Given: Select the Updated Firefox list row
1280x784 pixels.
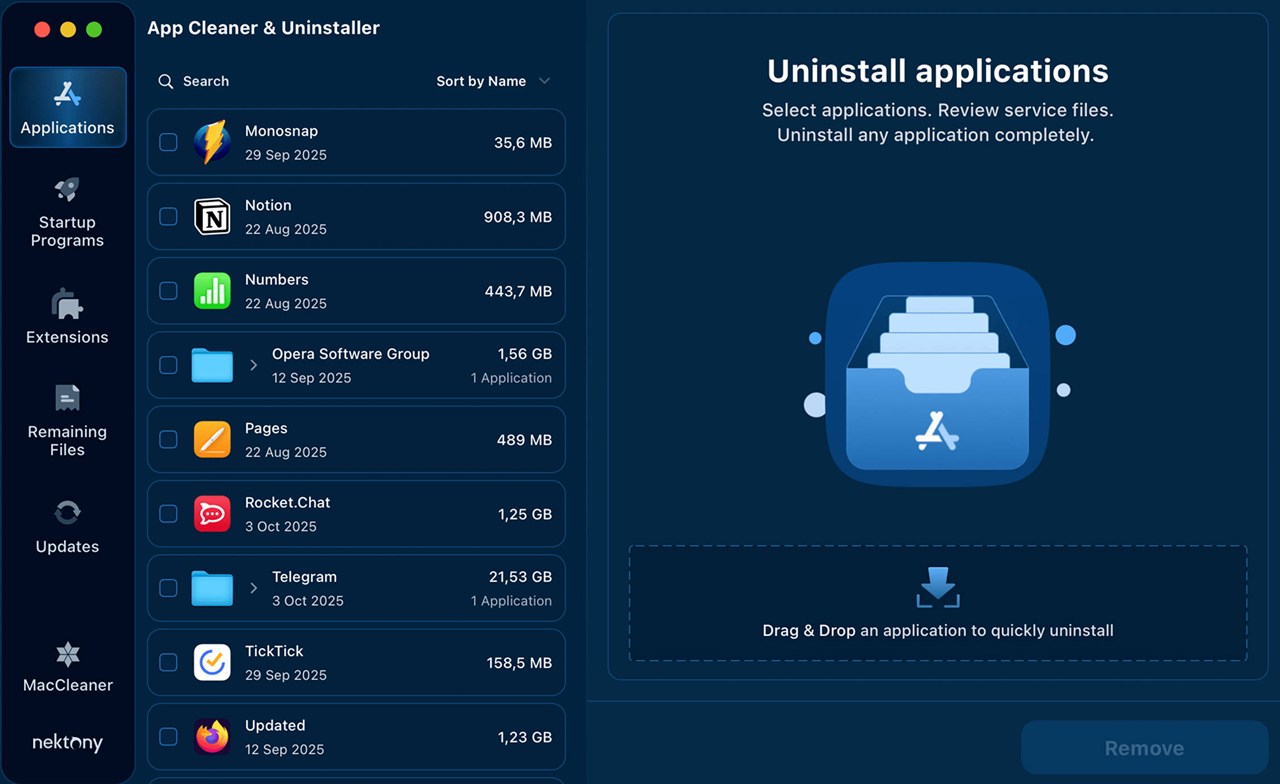Looking at the screenshot, I should tap(356, 737).
